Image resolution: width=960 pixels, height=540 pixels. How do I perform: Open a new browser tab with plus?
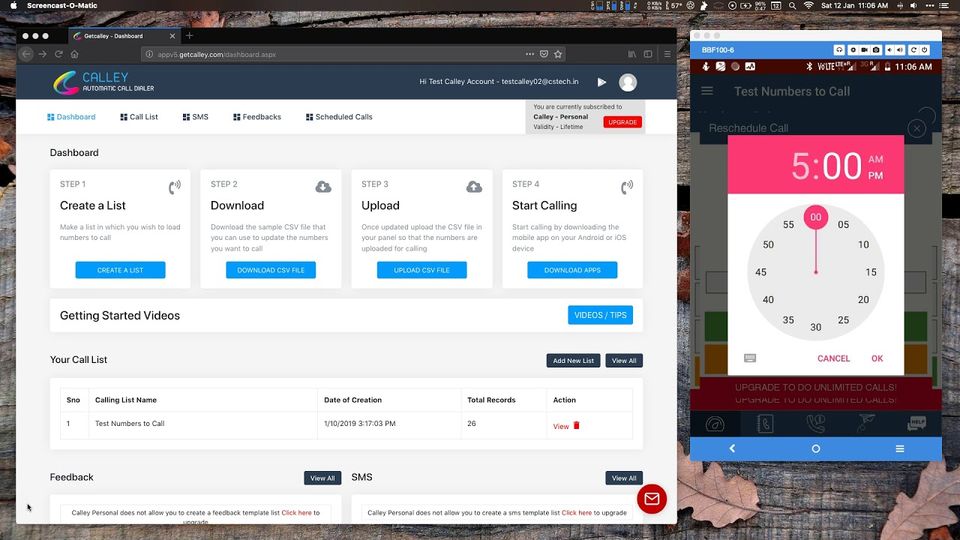point(189,36)
